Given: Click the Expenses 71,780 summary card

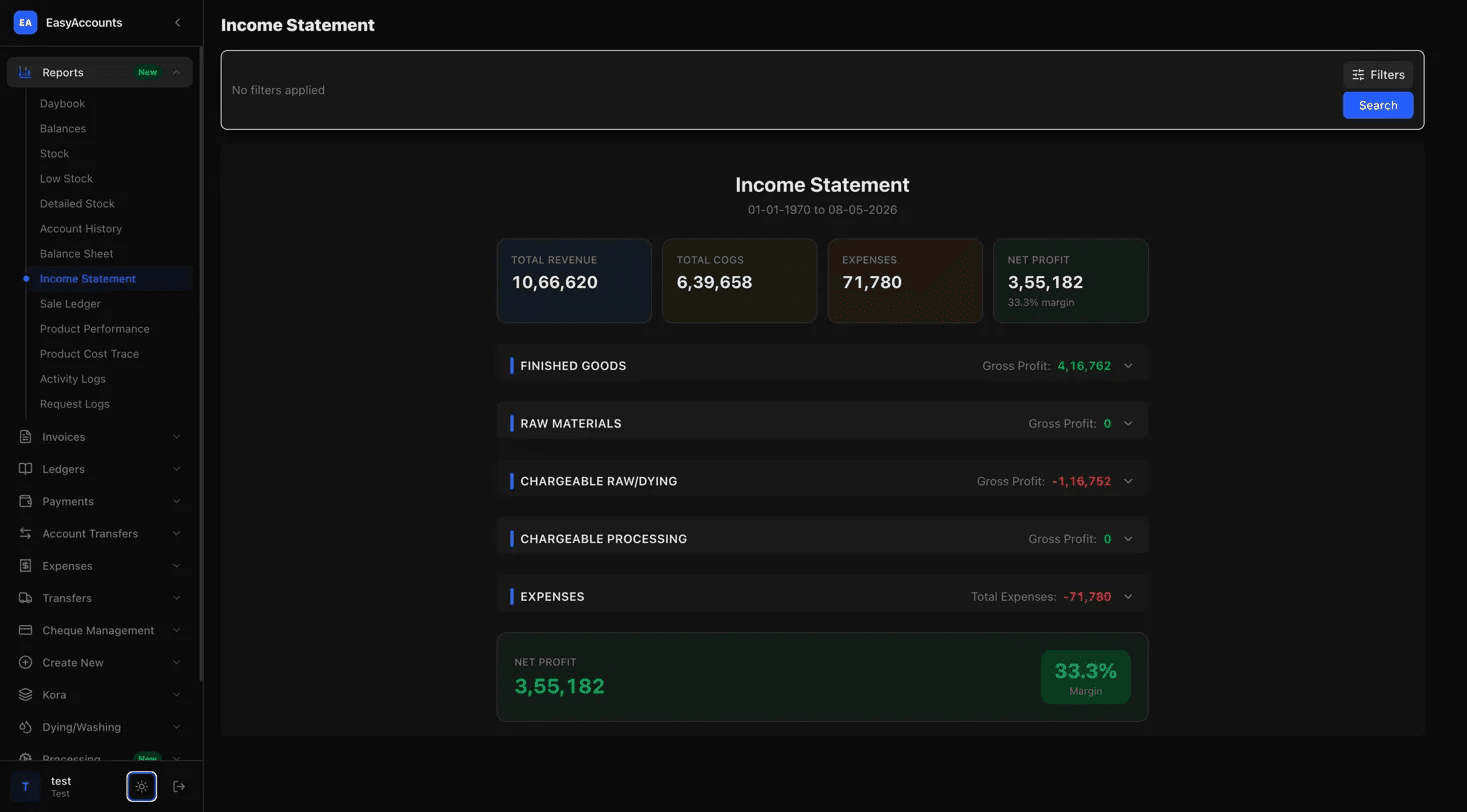Looking at the screenshot, I should [x=905, y=281].
